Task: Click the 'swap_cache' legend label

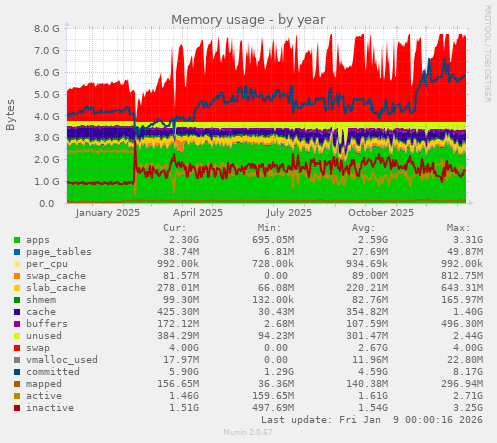Action: (x=56, y=276)
